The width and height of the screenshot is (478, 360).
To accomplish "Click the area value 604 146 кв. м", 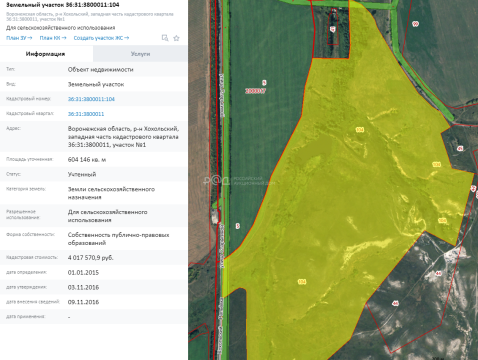I will (87, 160).
